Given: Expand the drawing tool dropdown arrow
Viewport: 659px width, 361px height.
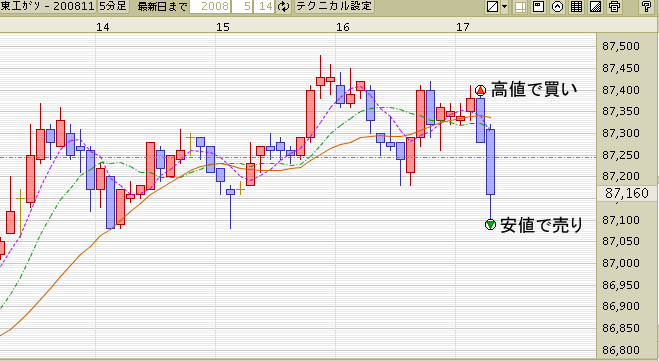Looking at the screenshot, I should point(504,7).
